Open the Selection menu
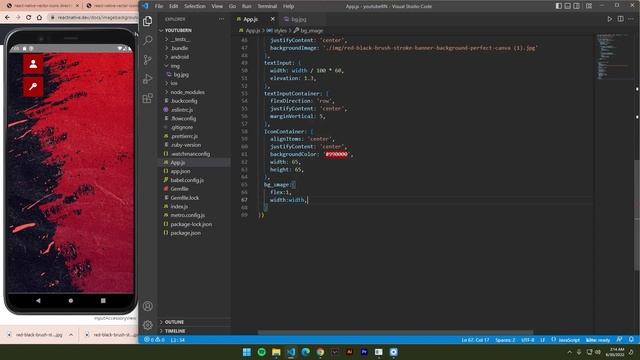 point(195,6)
